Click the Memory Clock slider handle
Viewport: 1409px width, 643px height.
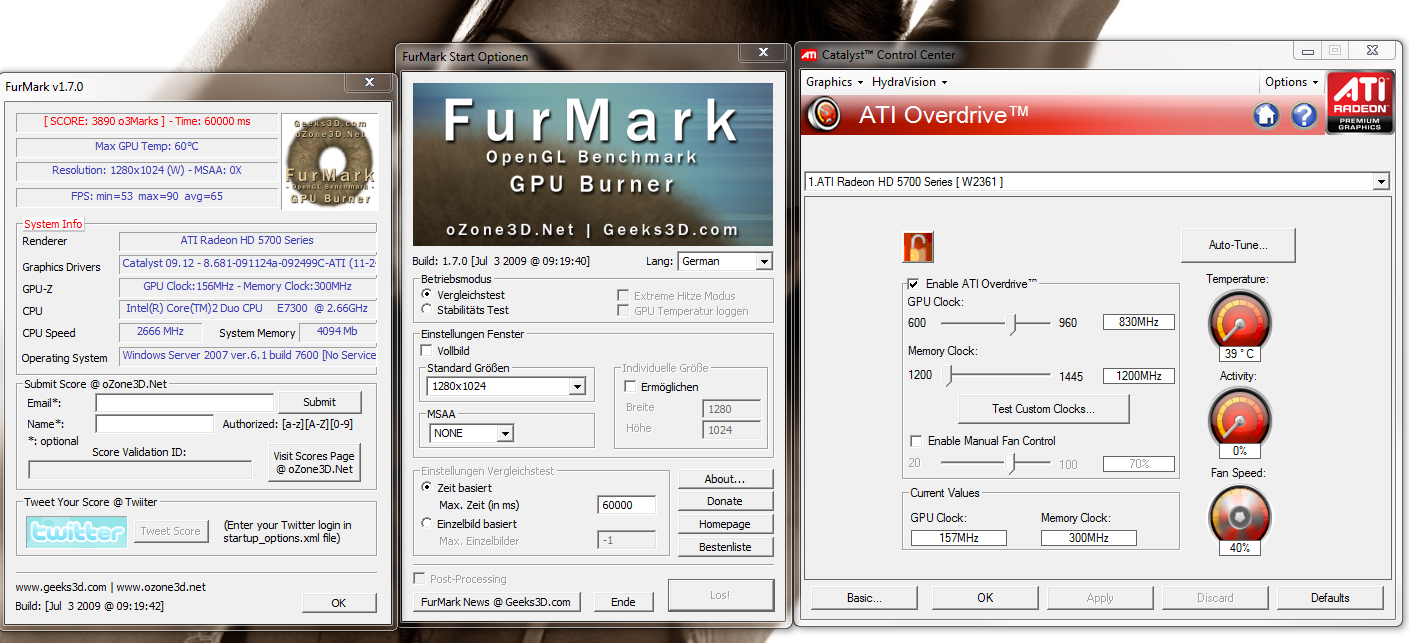(x=948, y=376)
